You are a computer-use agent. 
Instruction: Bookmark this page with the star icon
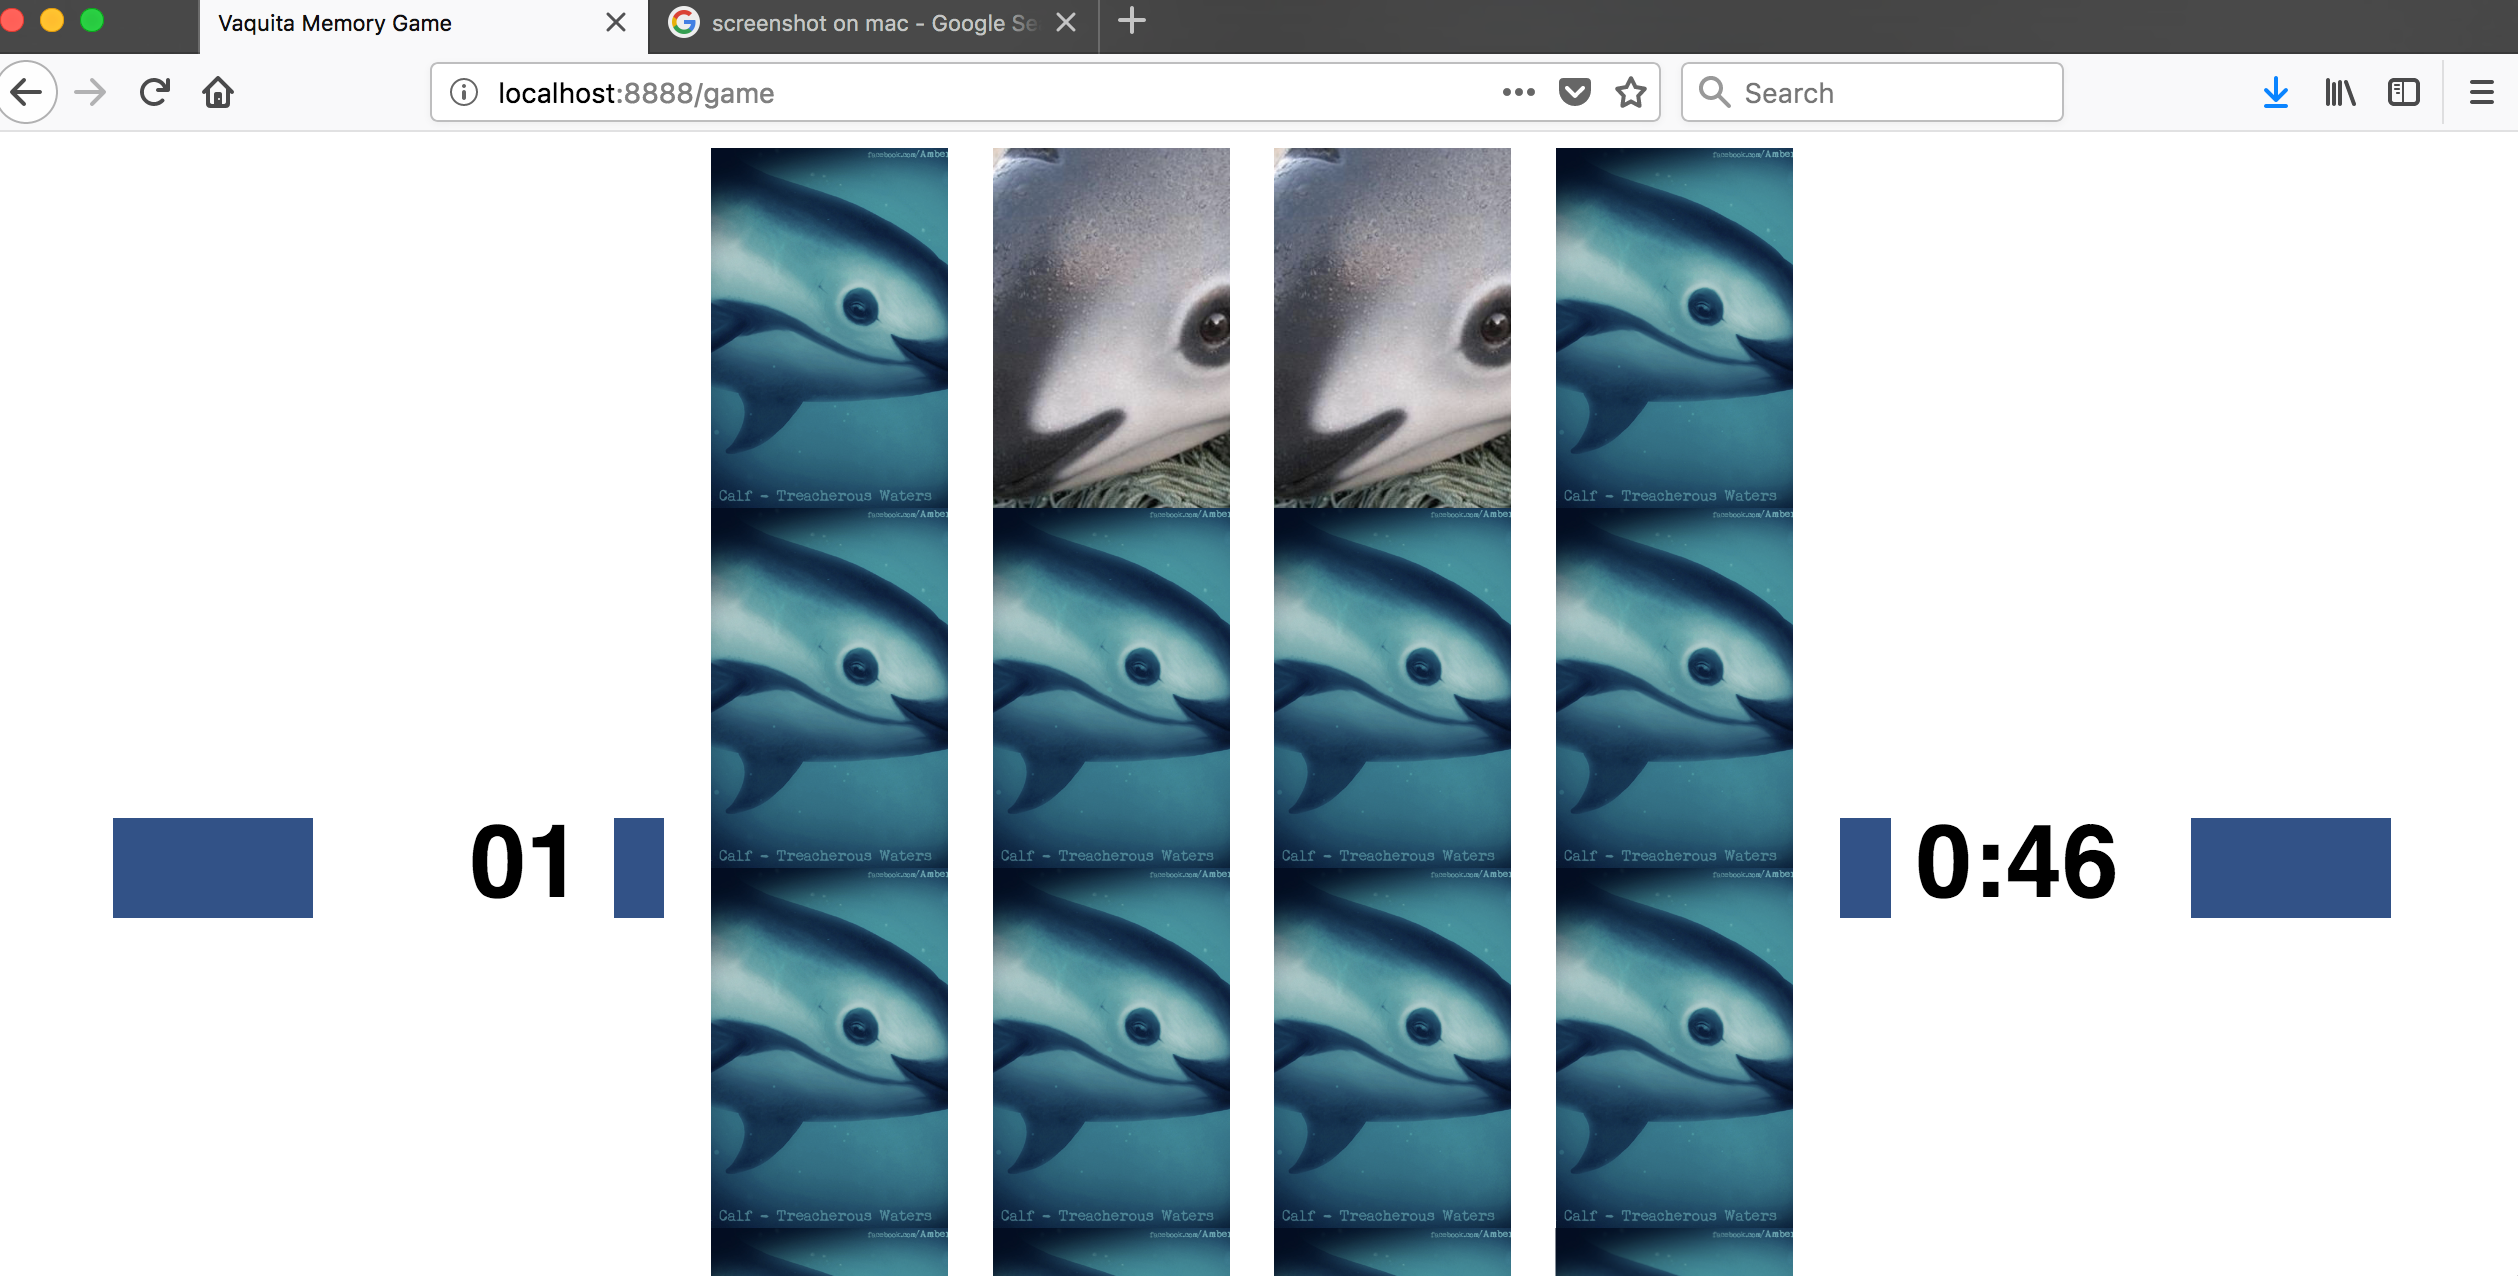1630,93
